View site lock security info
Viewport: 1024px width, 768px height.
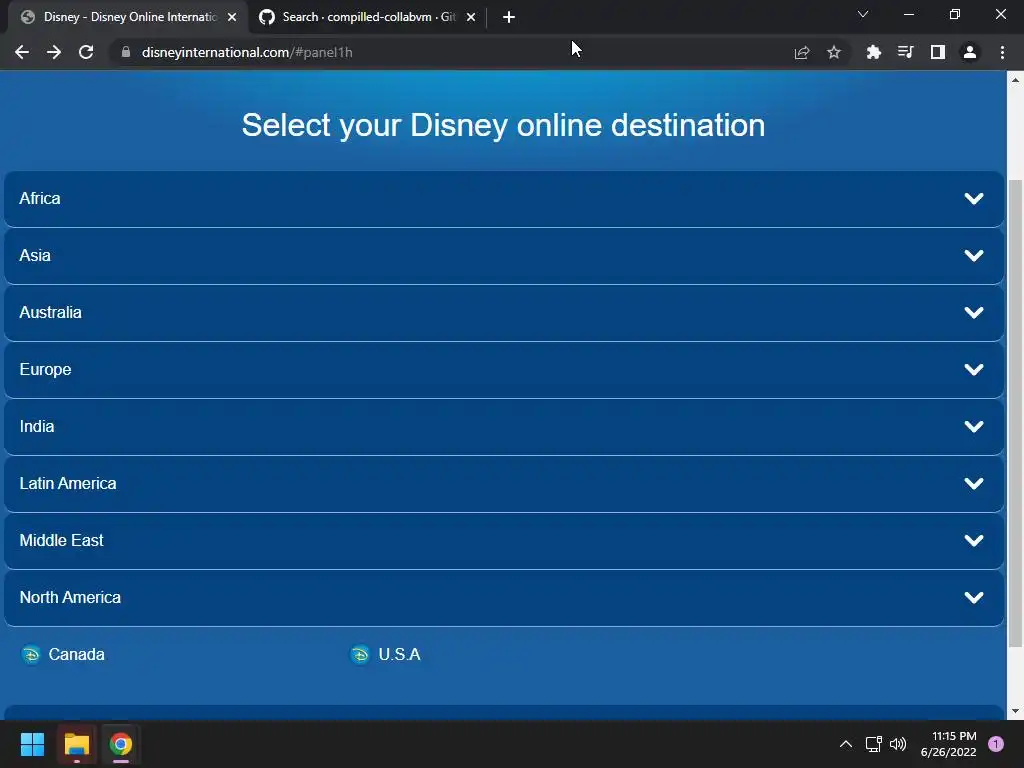(x=126, y=52)
